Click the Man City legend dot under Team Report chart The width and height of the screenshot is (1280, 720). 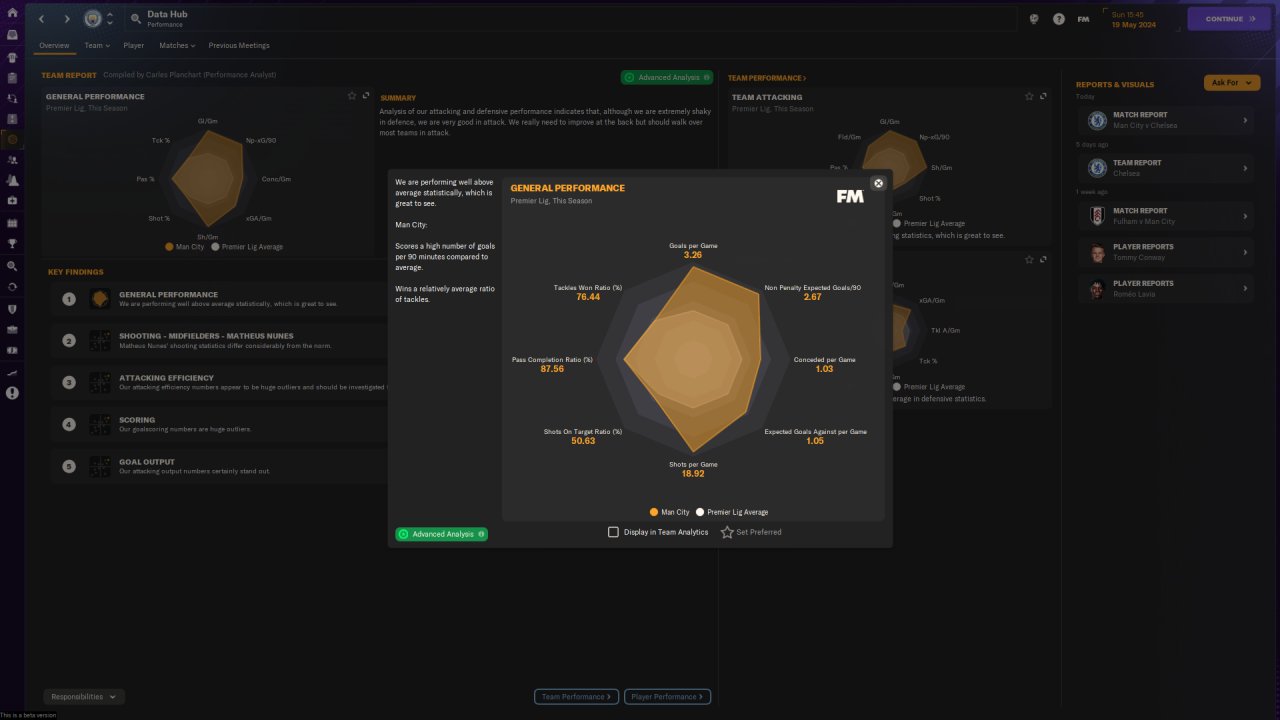pos(171,246)
